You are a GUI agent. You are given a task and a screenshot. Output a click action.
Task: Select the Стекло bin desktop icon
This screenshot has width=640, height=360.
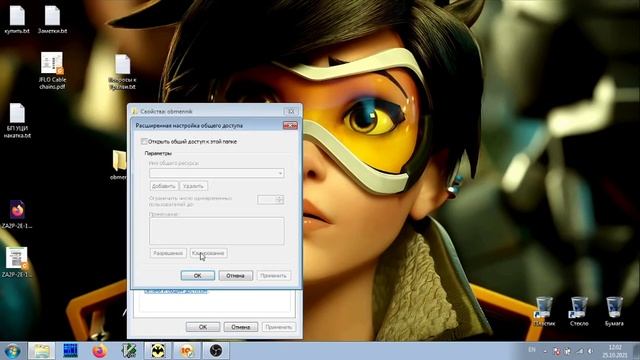(x=579, y=311)
